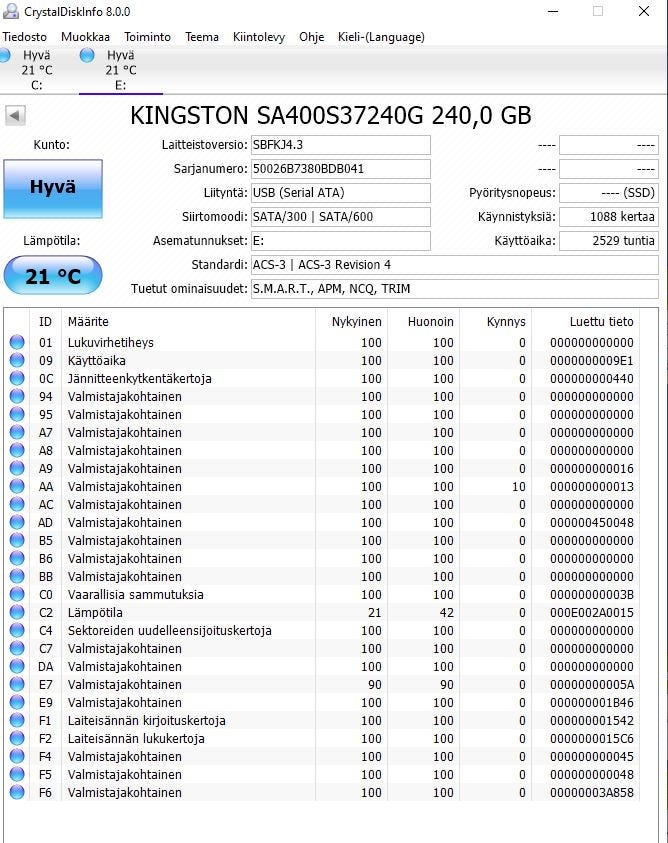Click the status icon for ID C2
The height and width of the screenshot is (843, 668).
17,612
